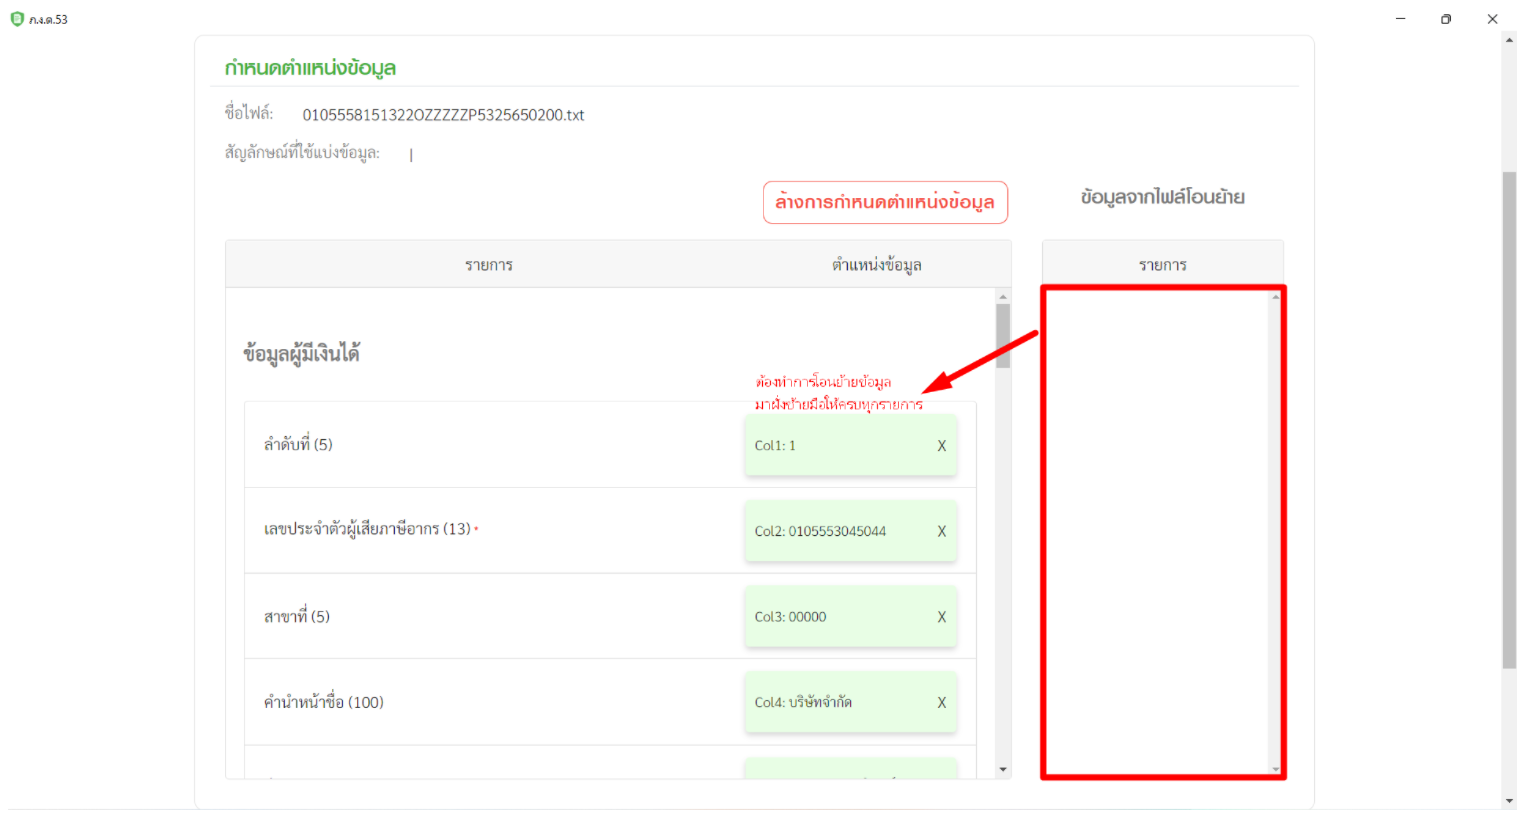Click the main page's scroll-down arrow

(x=1509, y=801)
